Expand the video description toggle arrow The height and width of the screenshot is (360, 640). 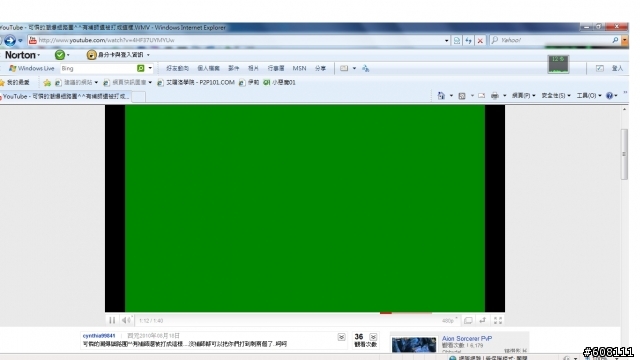click(x=341, y=337)
